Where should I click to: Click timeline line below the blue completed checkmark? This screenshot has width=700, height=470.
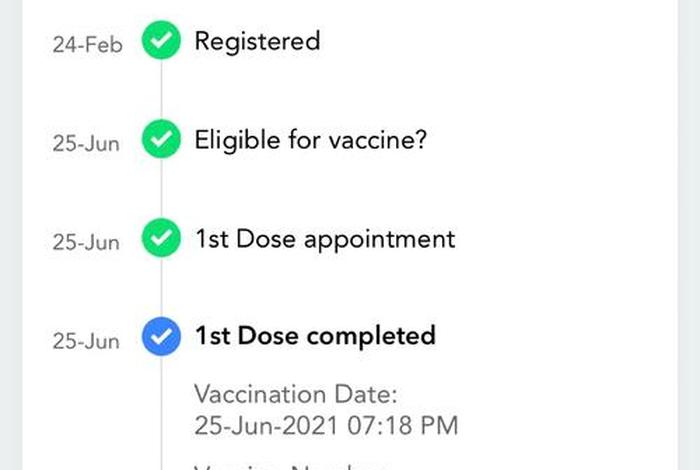tap(161, 413)
